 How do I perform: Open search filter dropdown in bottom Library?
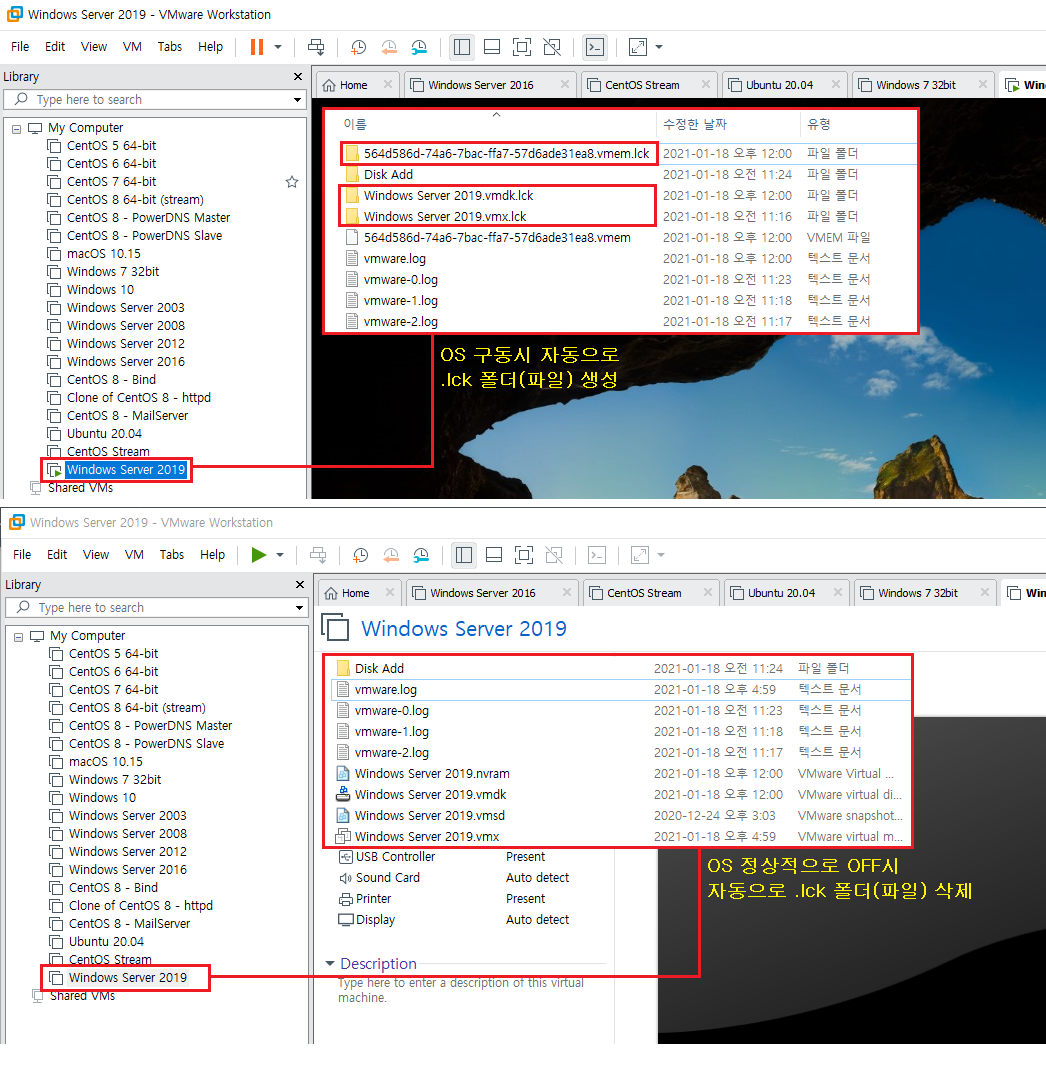[299, 608]
